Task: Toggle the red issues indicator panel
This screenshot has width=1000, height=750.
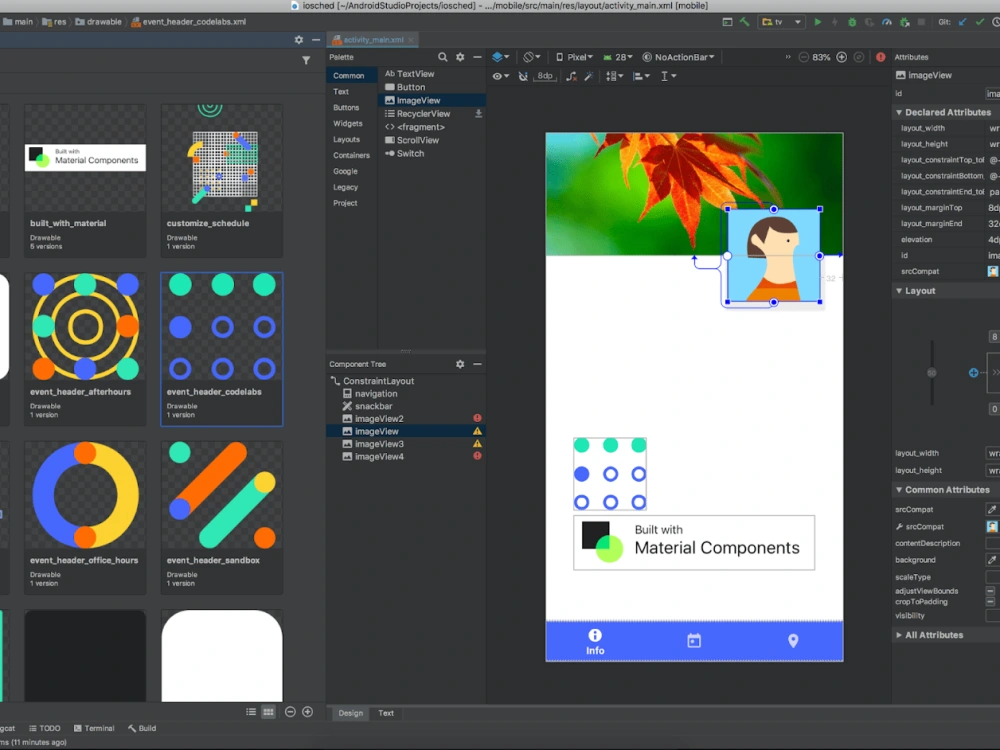Action: (881, 57)
